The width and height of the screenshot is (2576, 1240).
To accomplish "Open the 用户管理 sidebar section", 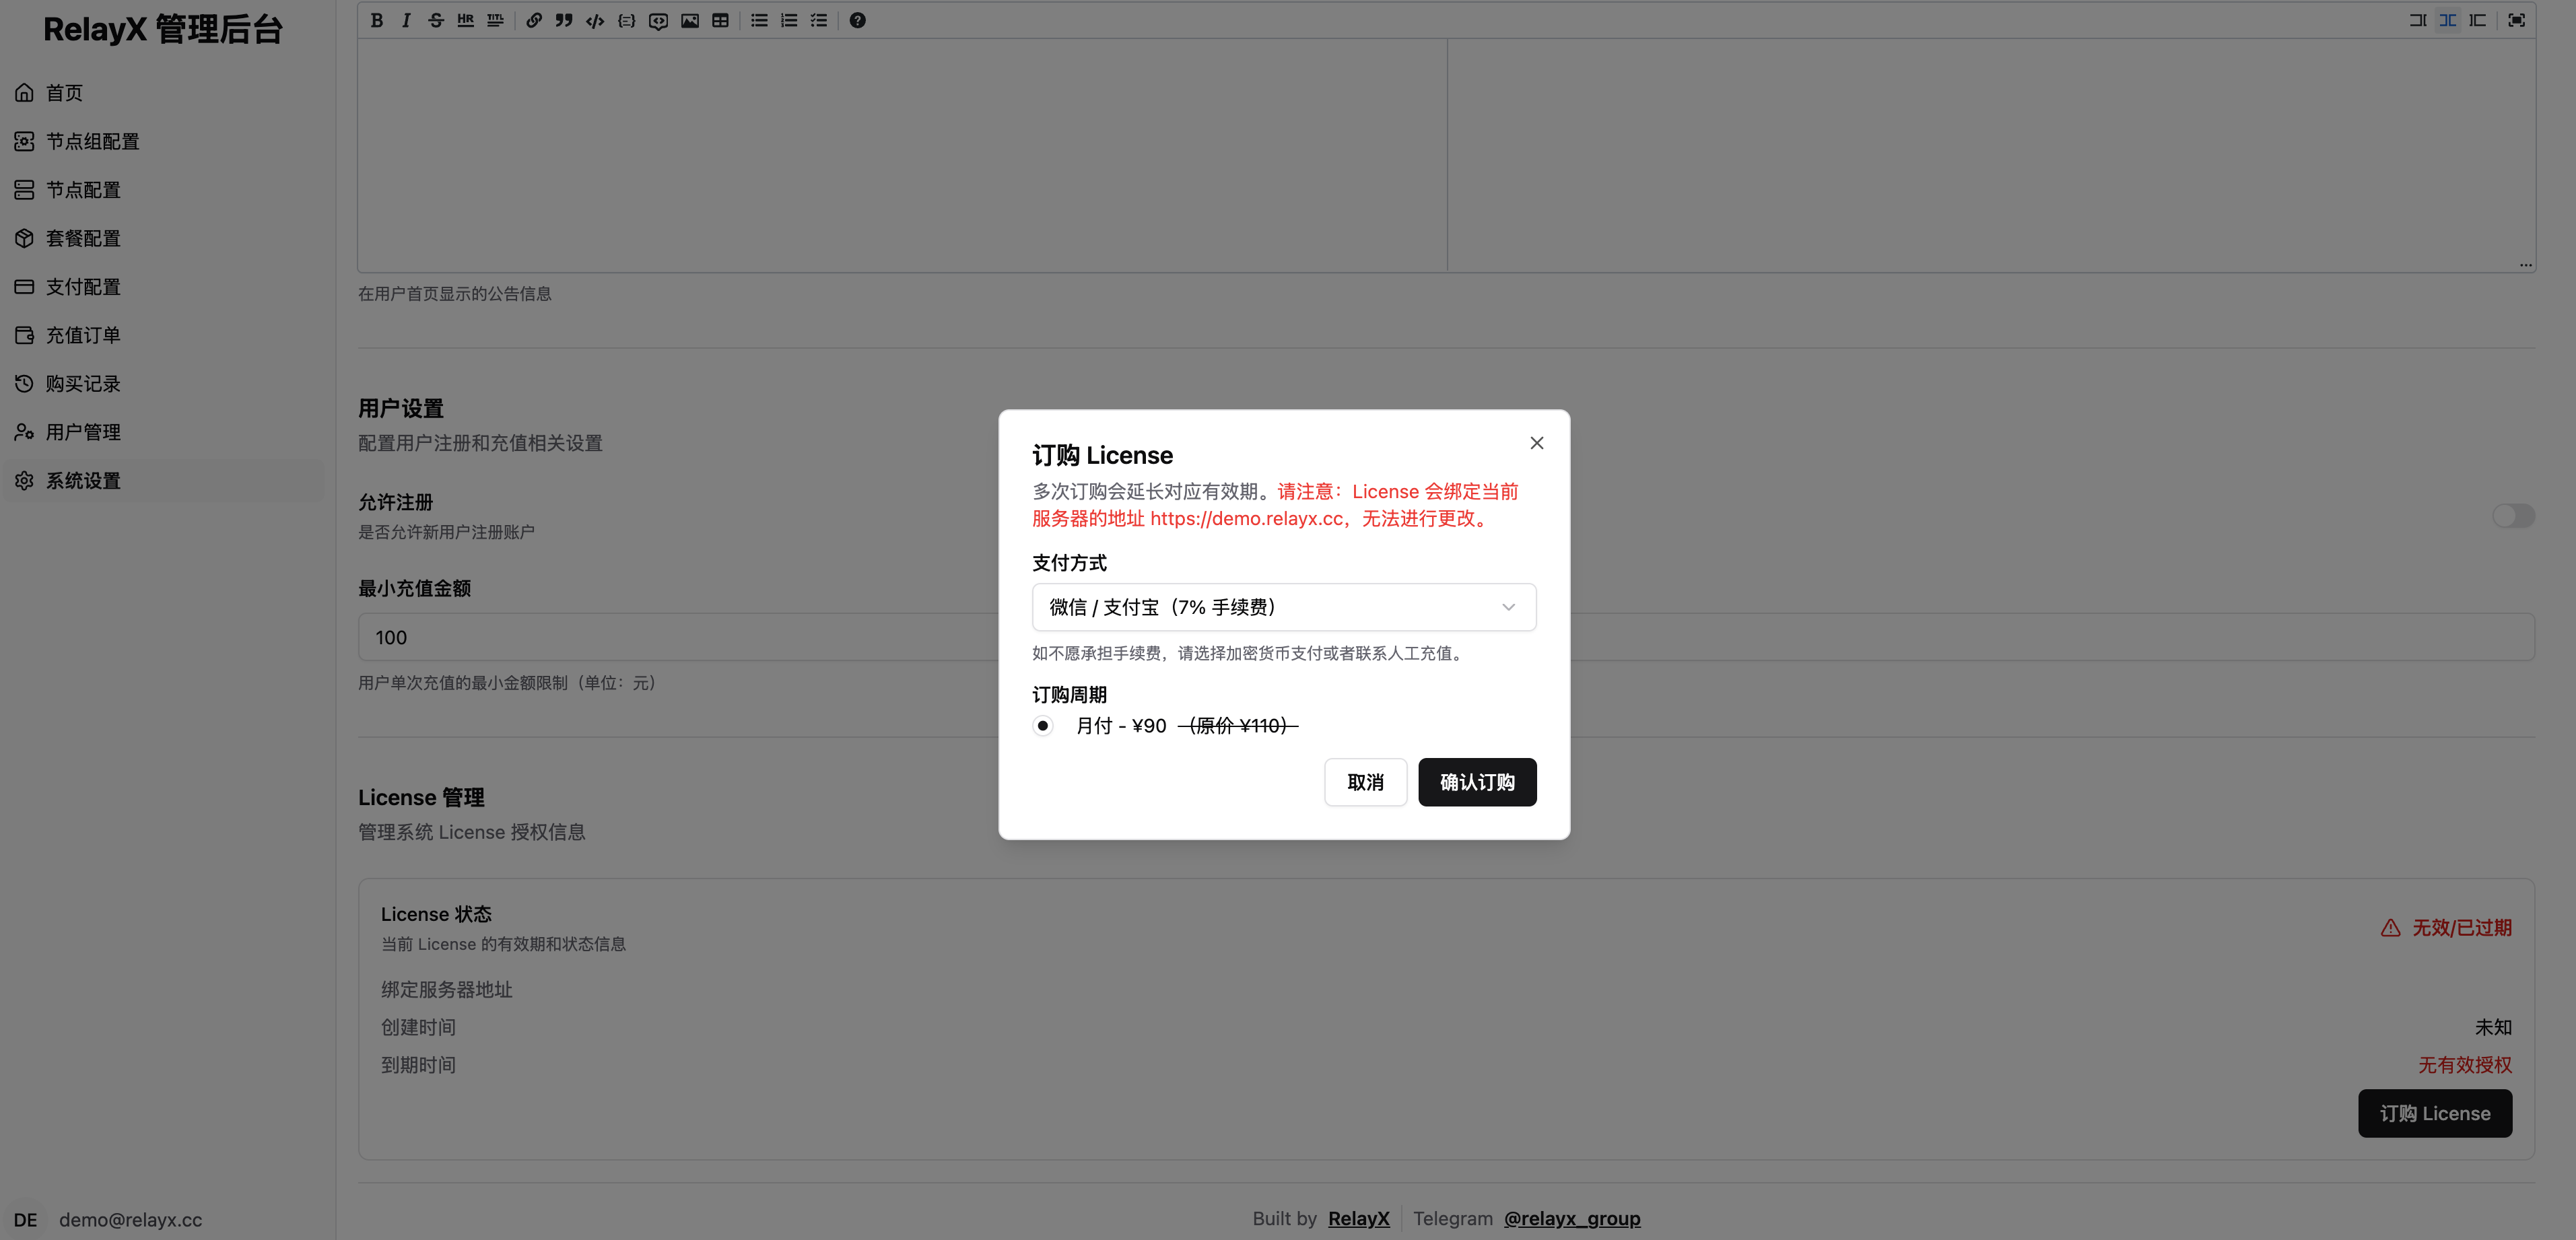I will [84, 431].
